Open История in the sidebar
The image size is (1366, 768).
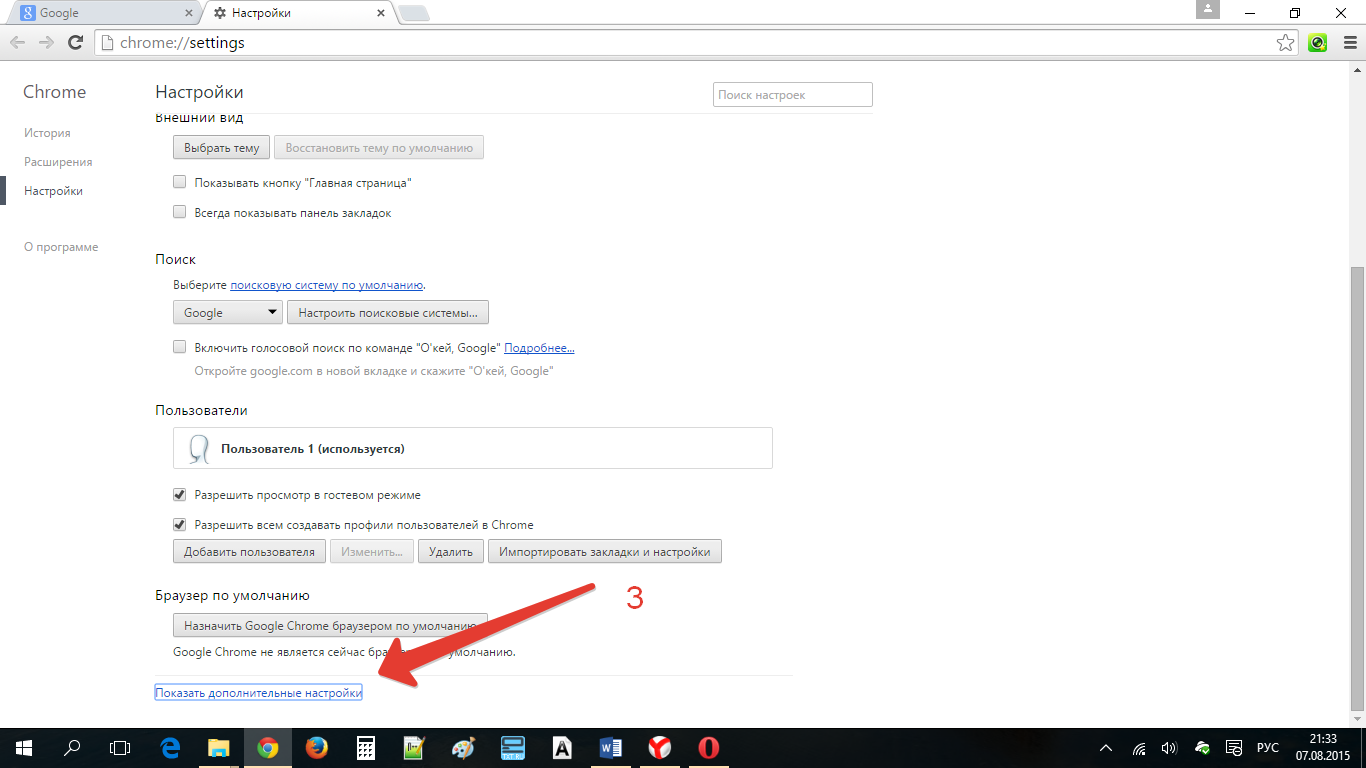(47, 133)
